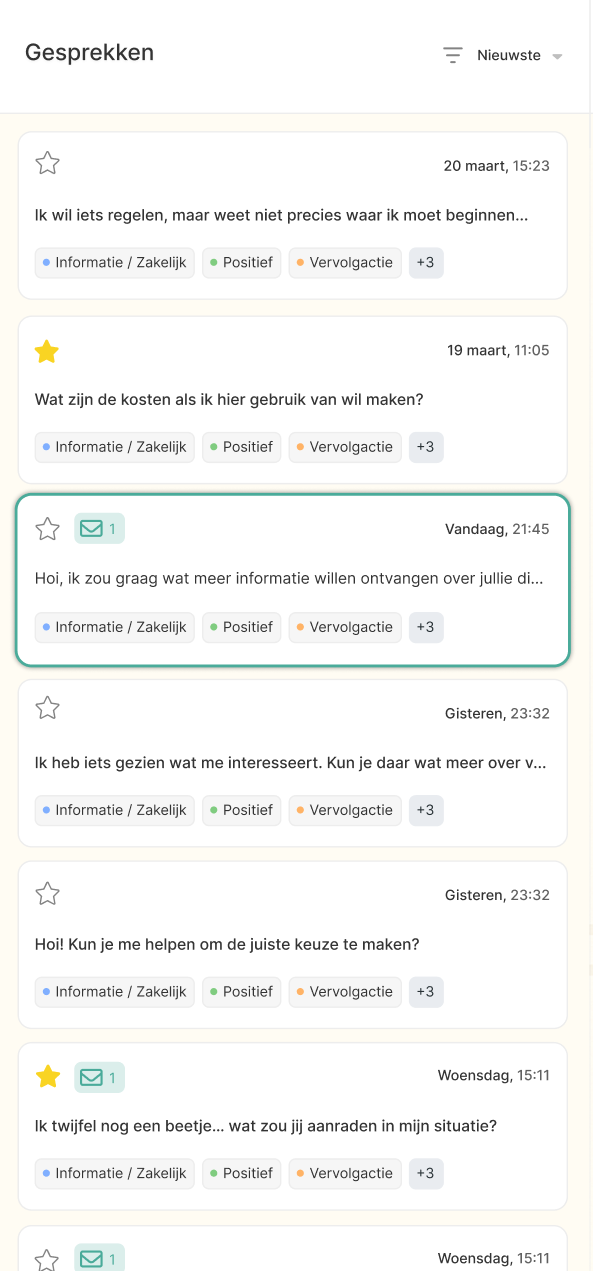Click the mail badge on Vandaag 21:45 conversation

(x=99, y=529)
